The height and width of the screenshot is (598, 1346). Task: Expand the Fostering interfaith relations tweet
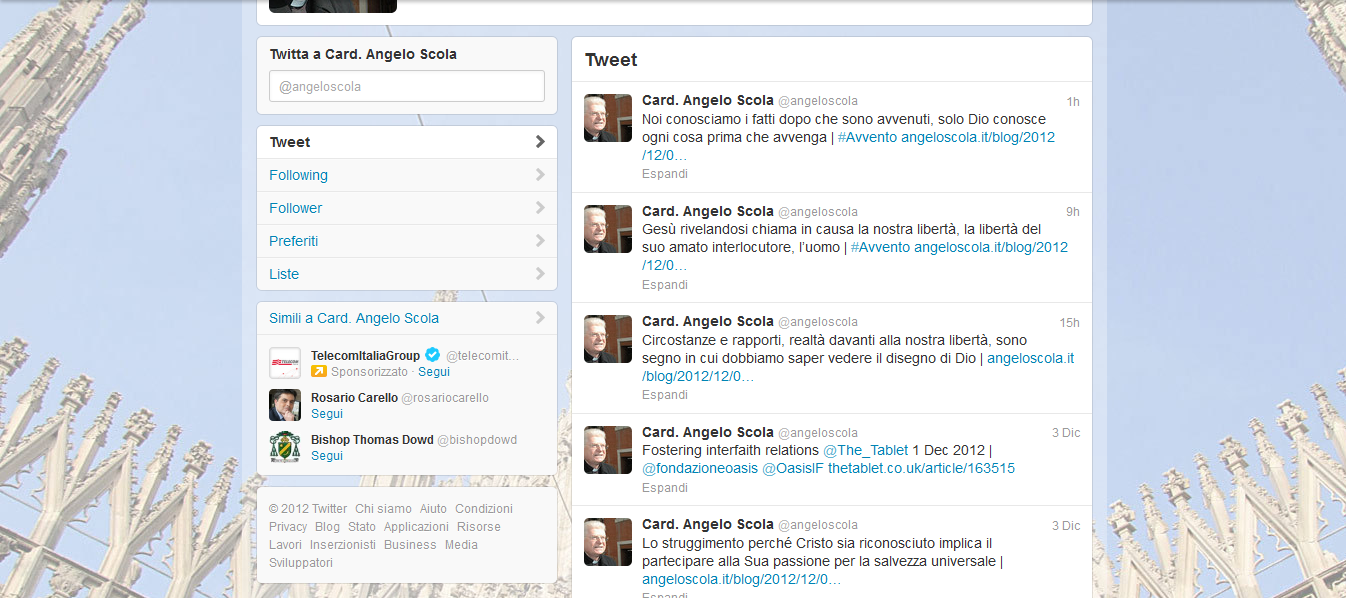click(665, 488)
